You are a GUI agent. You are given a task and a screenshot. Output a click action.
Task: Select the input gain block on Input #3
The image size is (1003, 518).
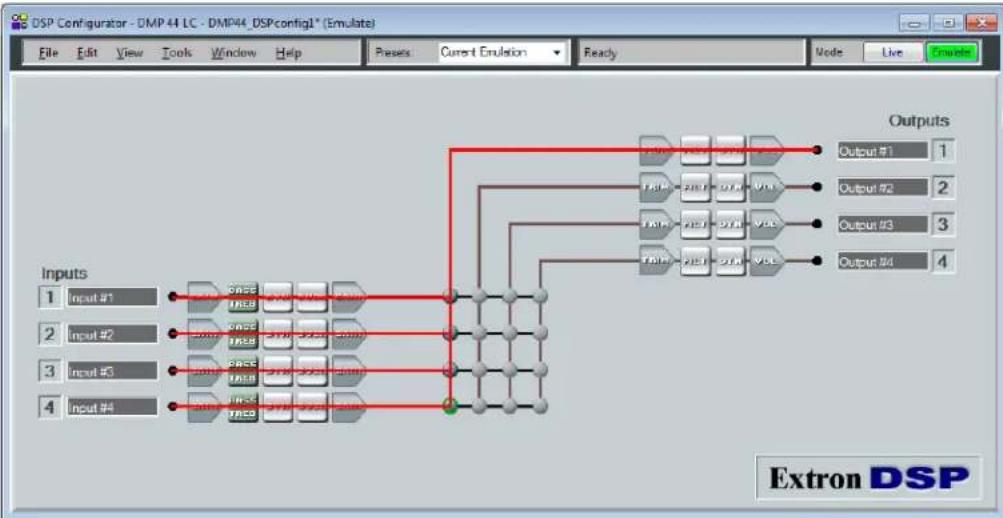coord(204,370)
